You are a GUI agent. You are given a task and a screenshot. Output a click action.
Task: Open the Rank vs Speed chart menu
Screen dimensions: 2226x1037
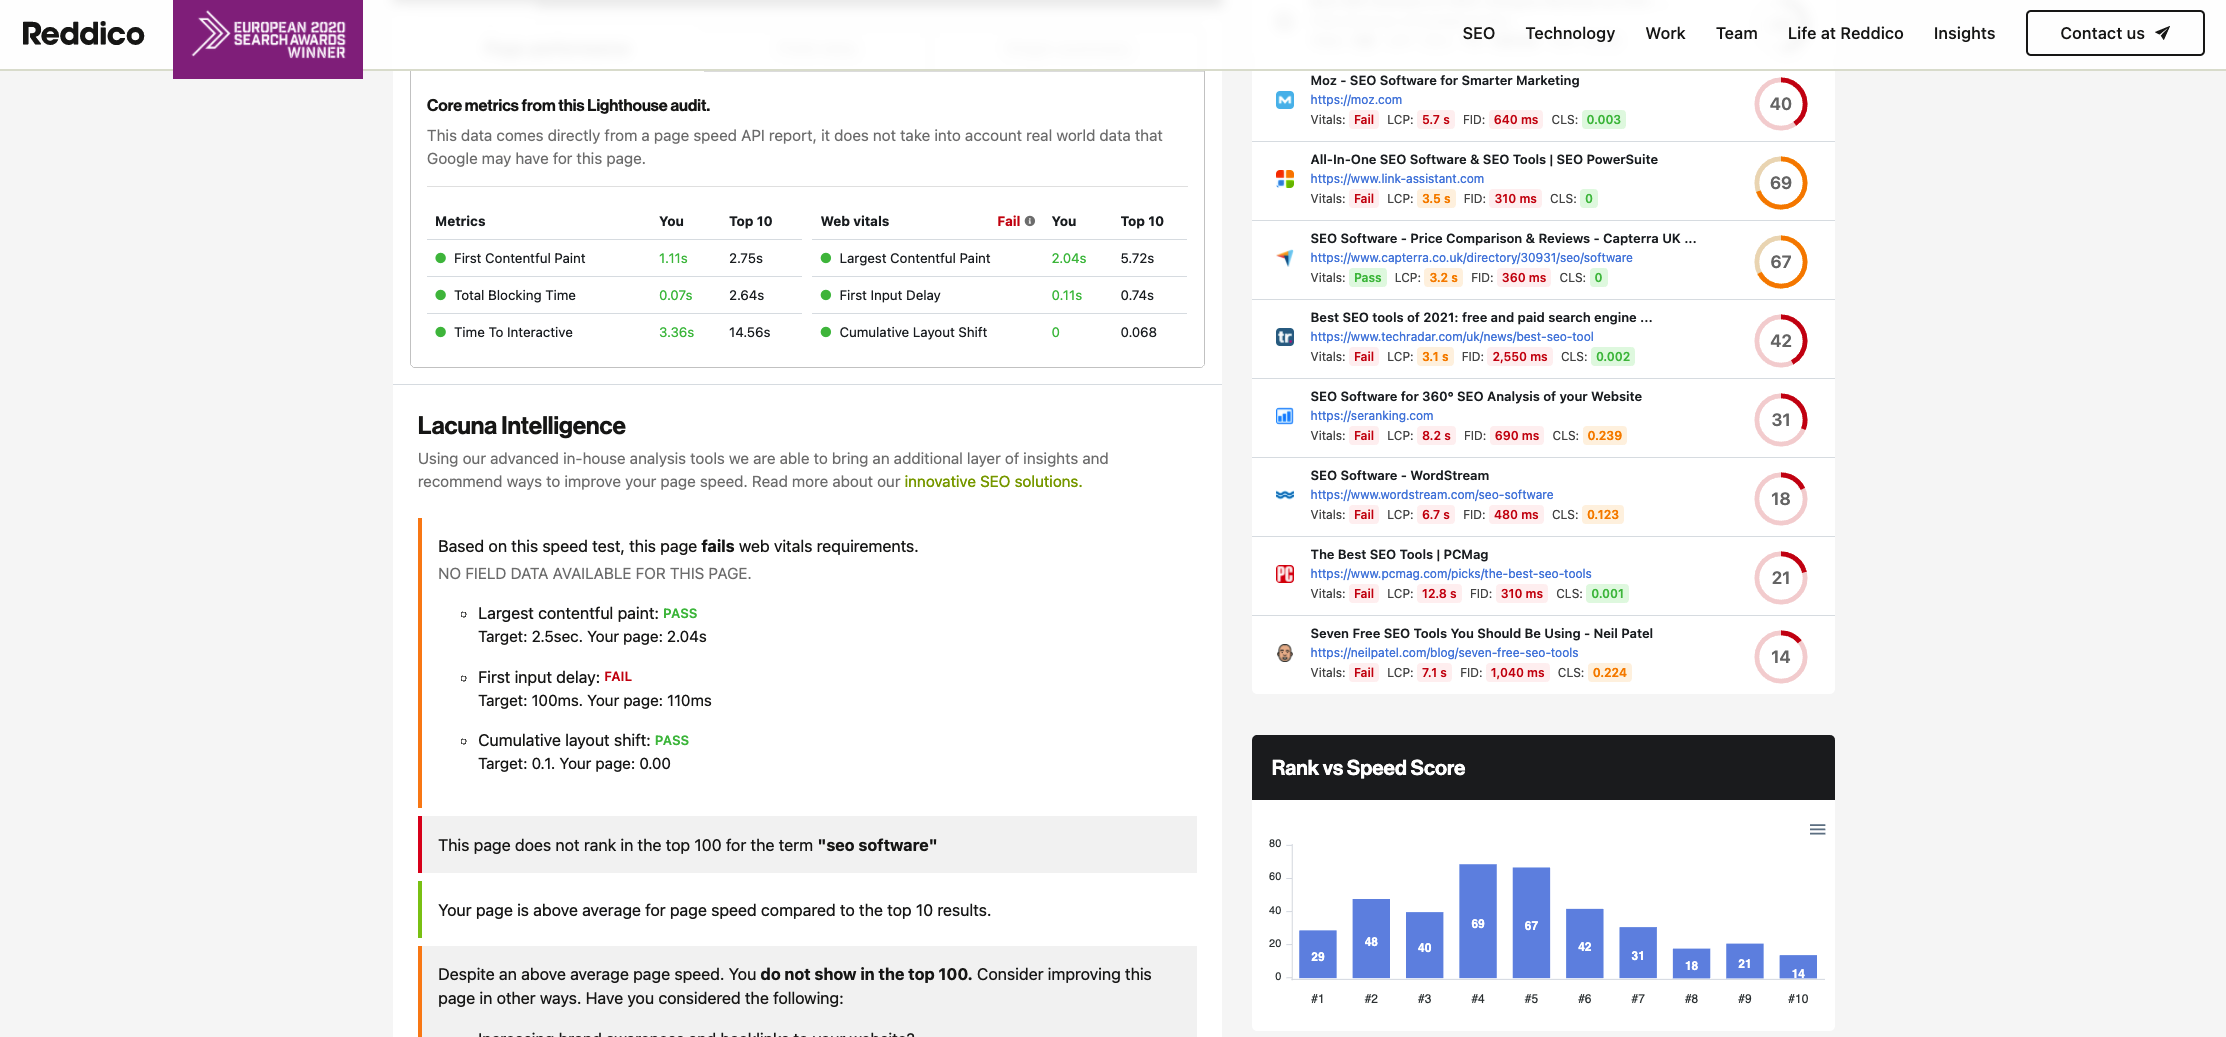(1817, 830)
